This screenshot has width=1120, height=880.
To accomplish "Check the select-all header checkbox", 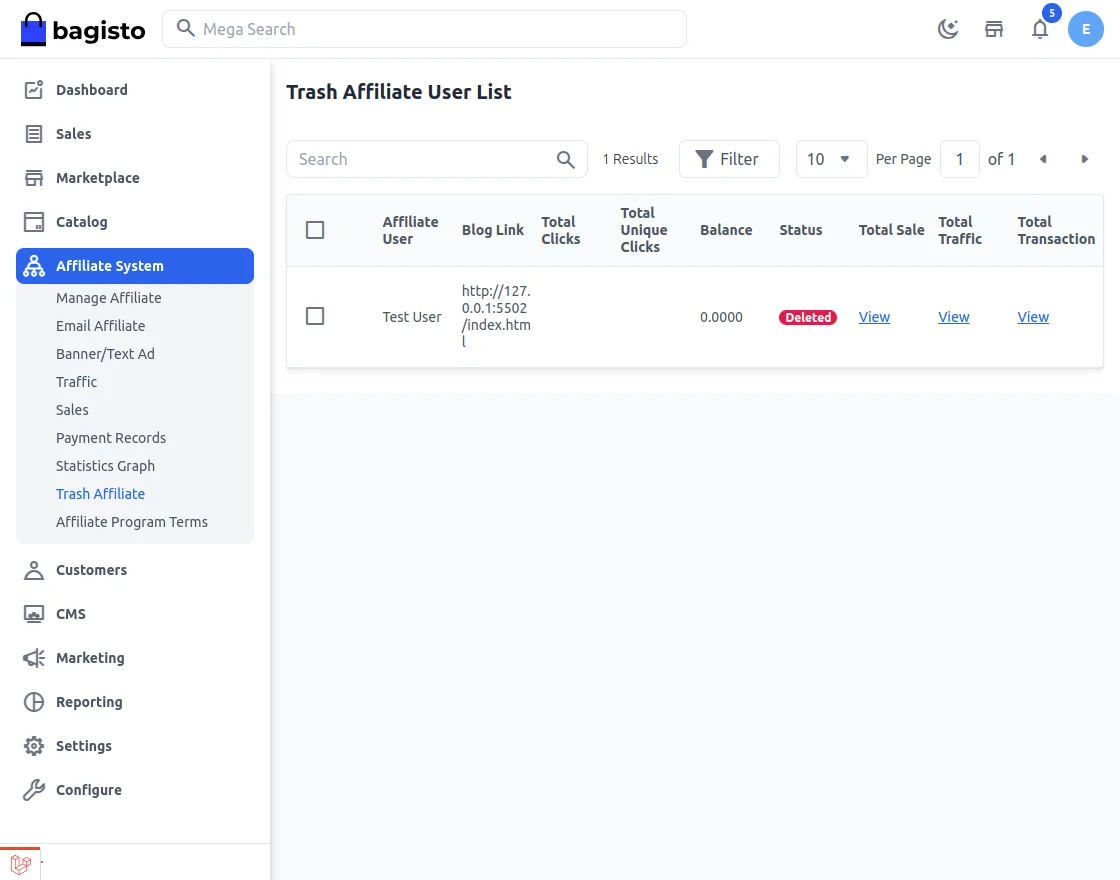I will pyautogui.click(x=315, y=230).
